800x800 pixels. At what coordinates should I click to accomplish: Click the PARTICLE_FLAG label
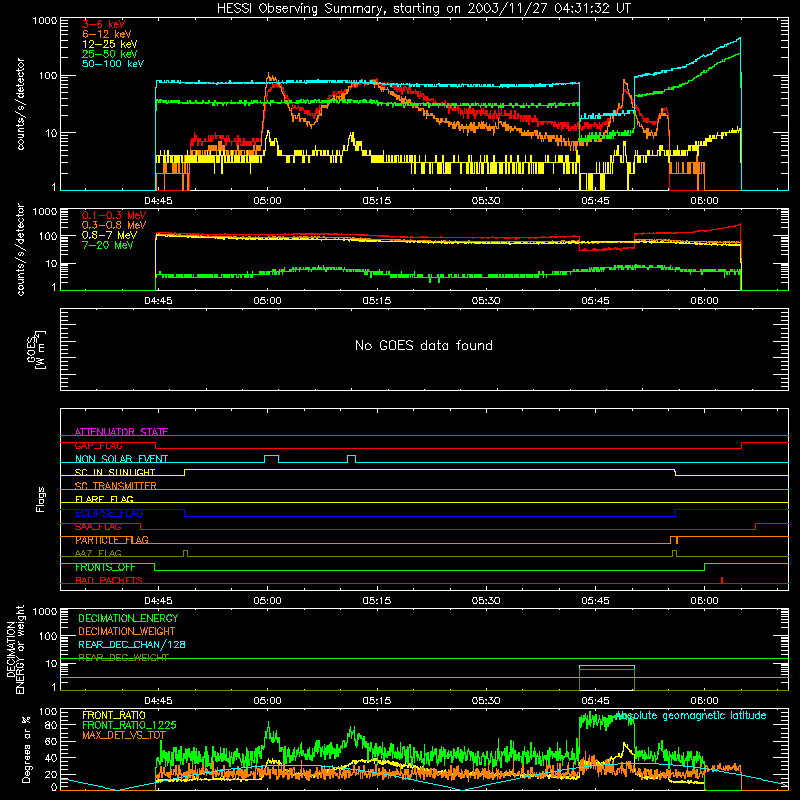tap(111, 540)
